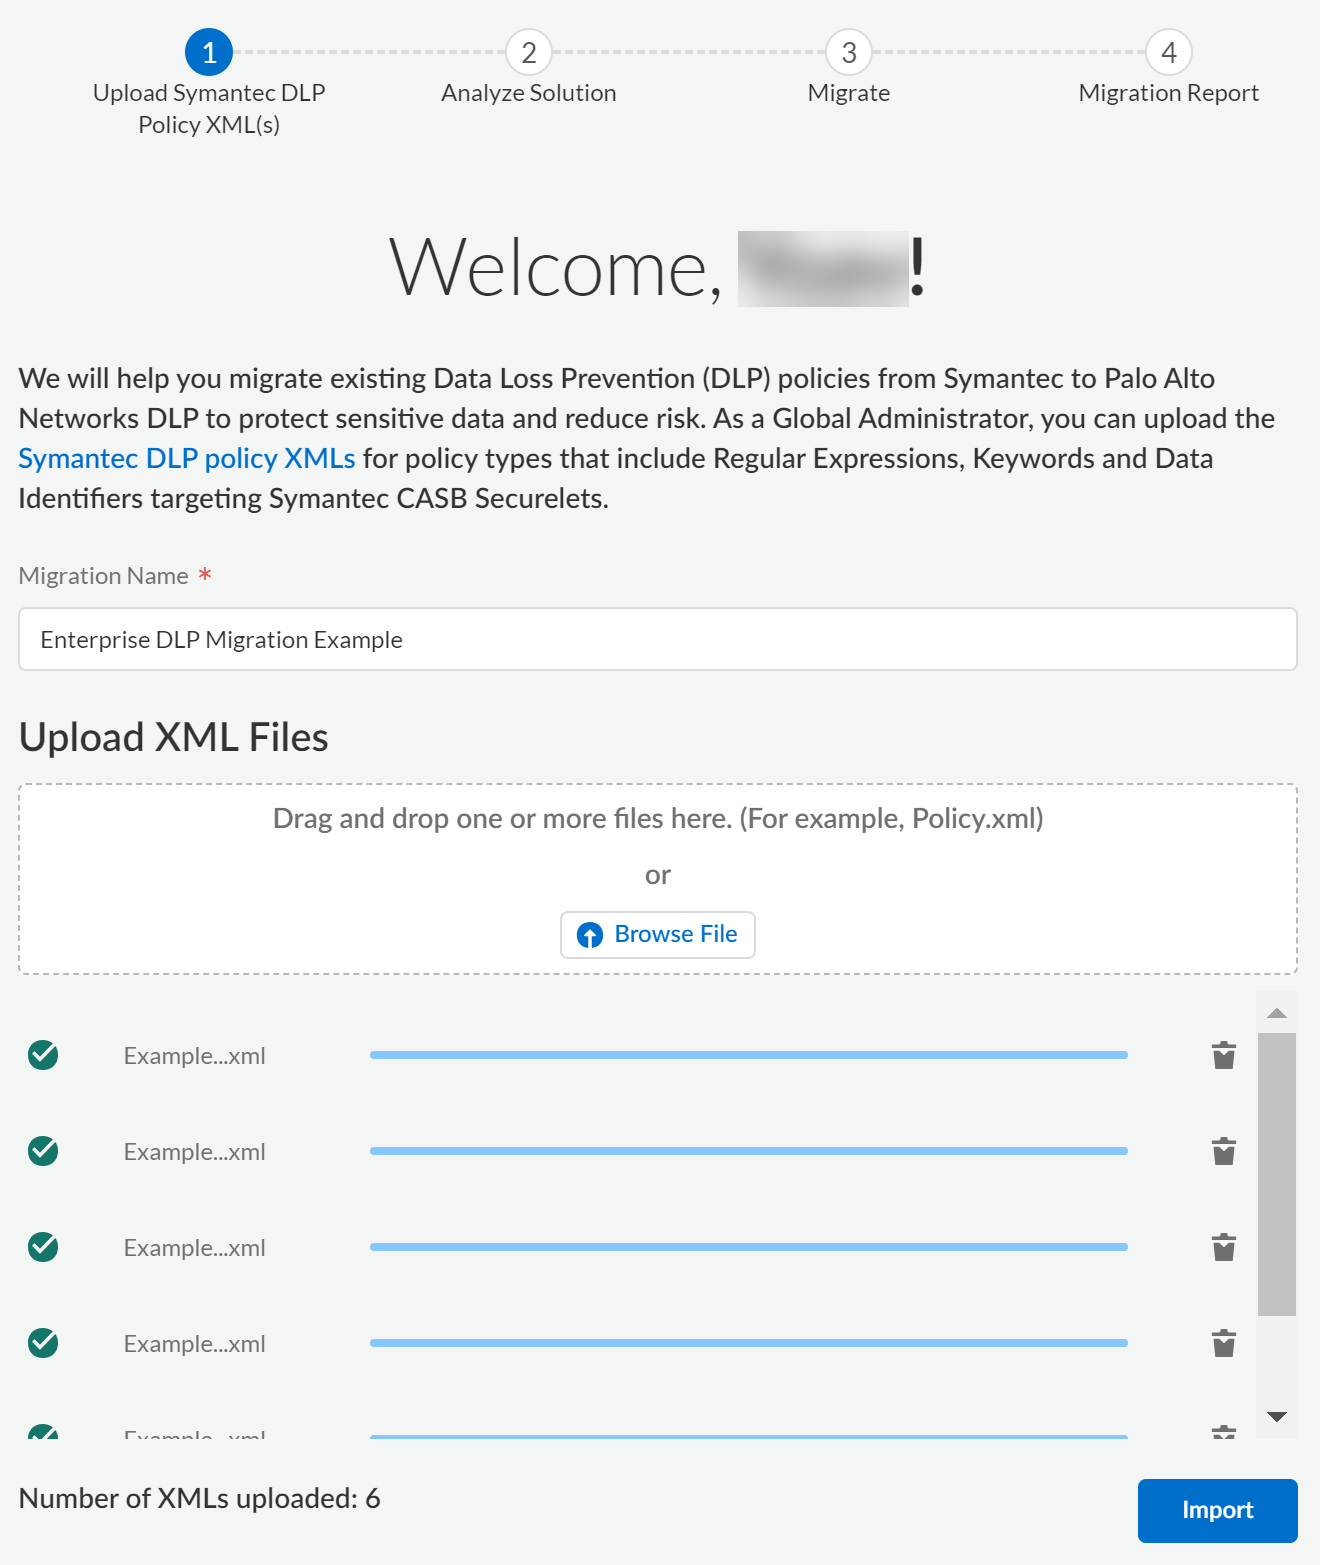Delete the second Example...xml file via trash icon

[1224, 1151]
